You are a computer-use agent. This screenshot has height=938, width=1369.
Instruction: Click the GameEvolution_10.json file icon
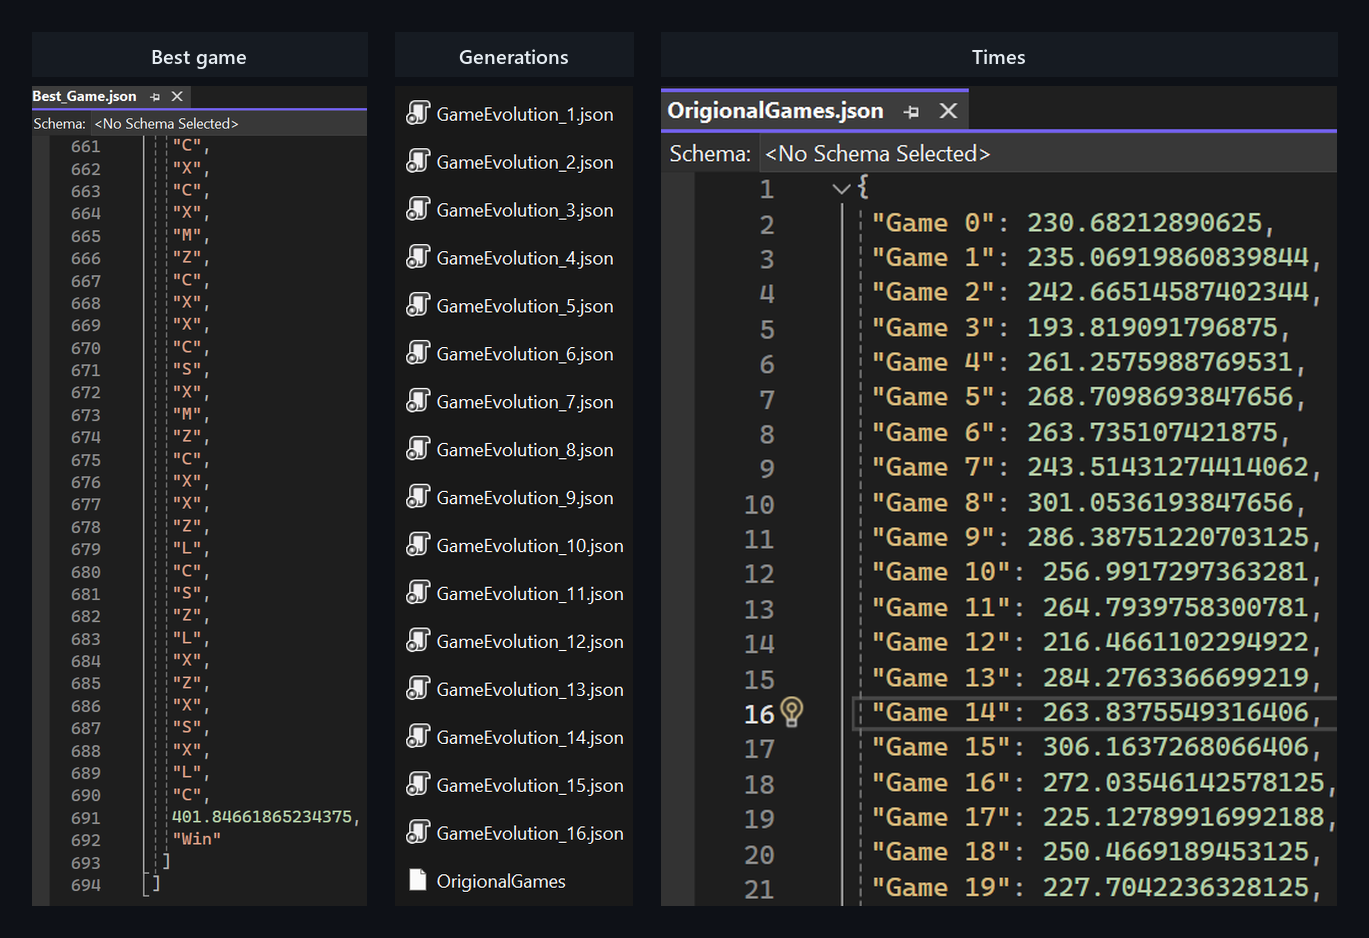(x=418, y=545)
